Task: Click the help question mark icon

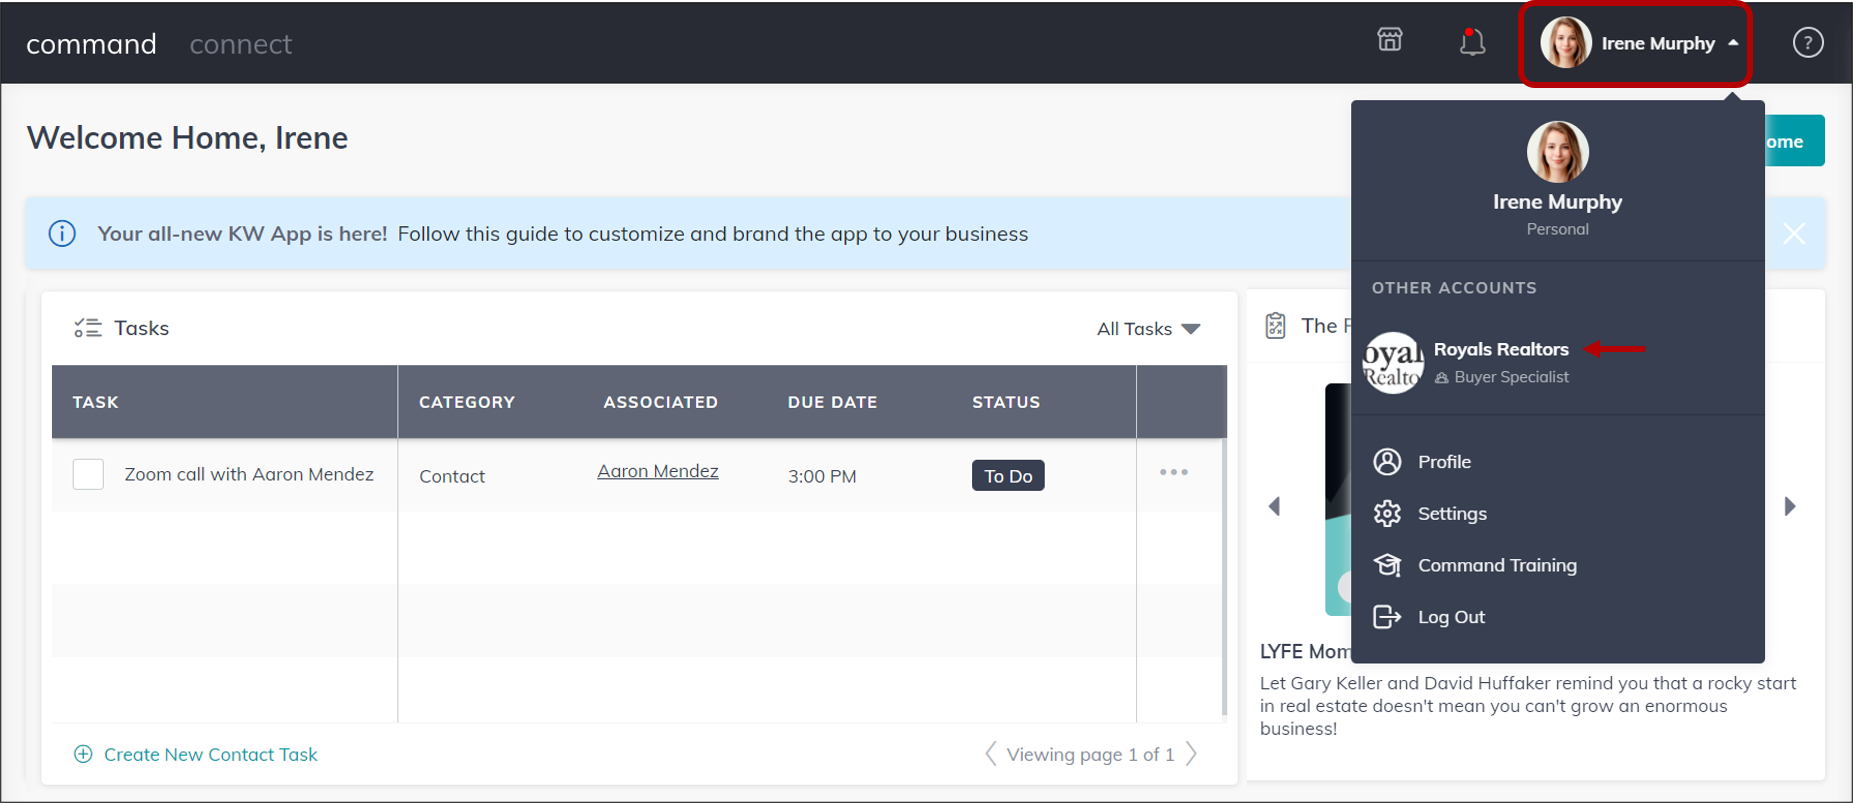Action: pos(1807,43)
